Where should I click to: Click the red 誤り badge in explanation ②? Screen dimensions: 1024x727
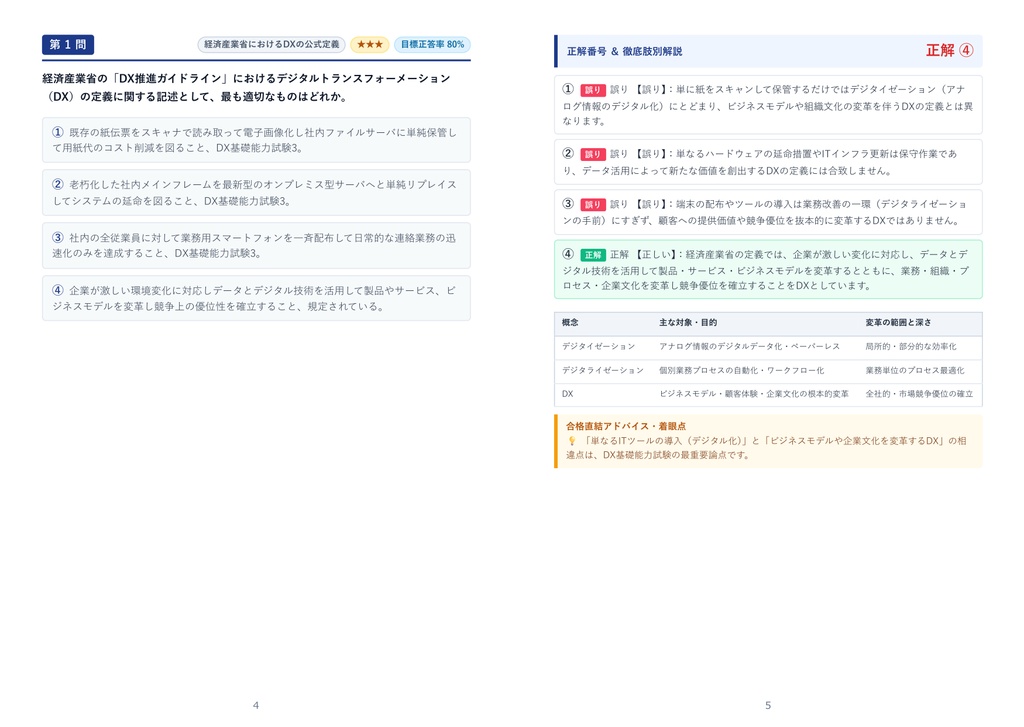[x=592, y=154]
